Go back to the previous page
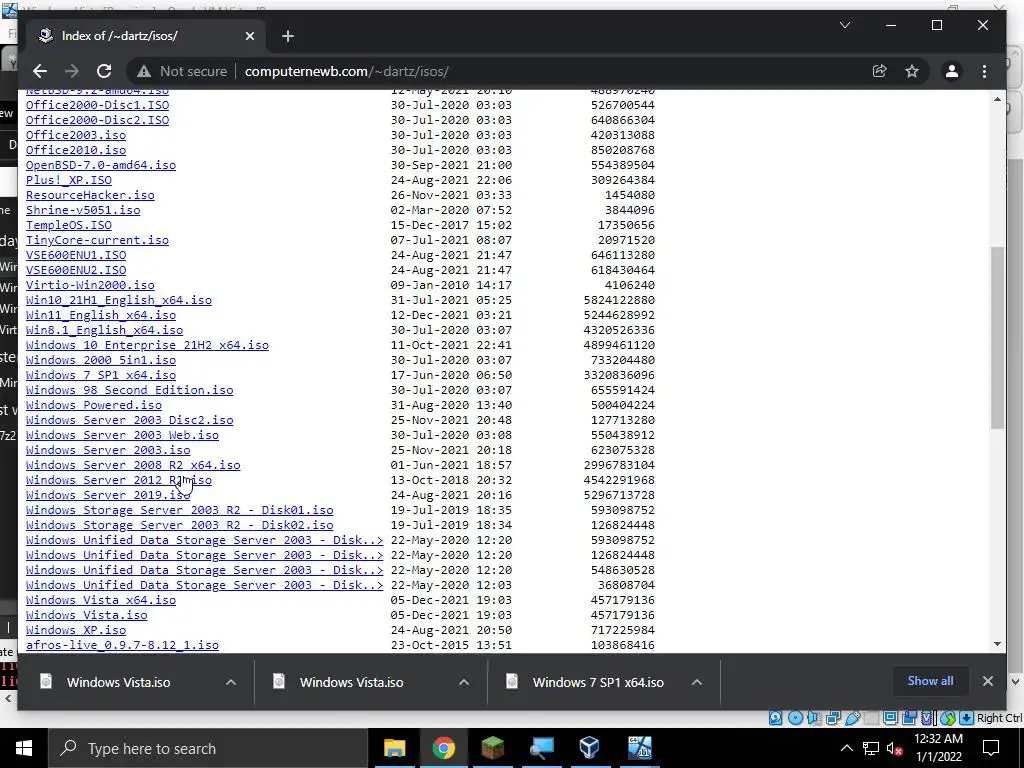 tap(40, 71)
